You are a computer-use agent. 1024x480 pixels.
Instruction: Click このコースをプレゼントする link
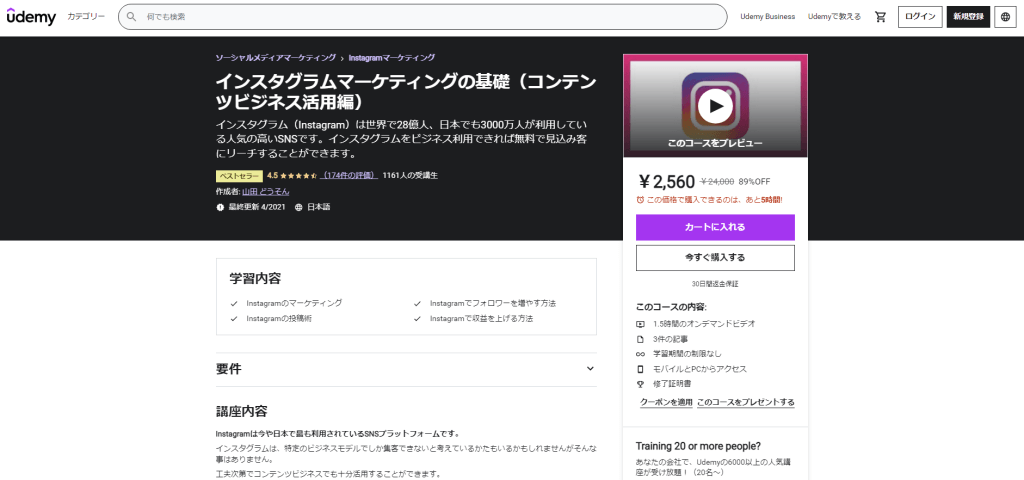click(746, 402)
